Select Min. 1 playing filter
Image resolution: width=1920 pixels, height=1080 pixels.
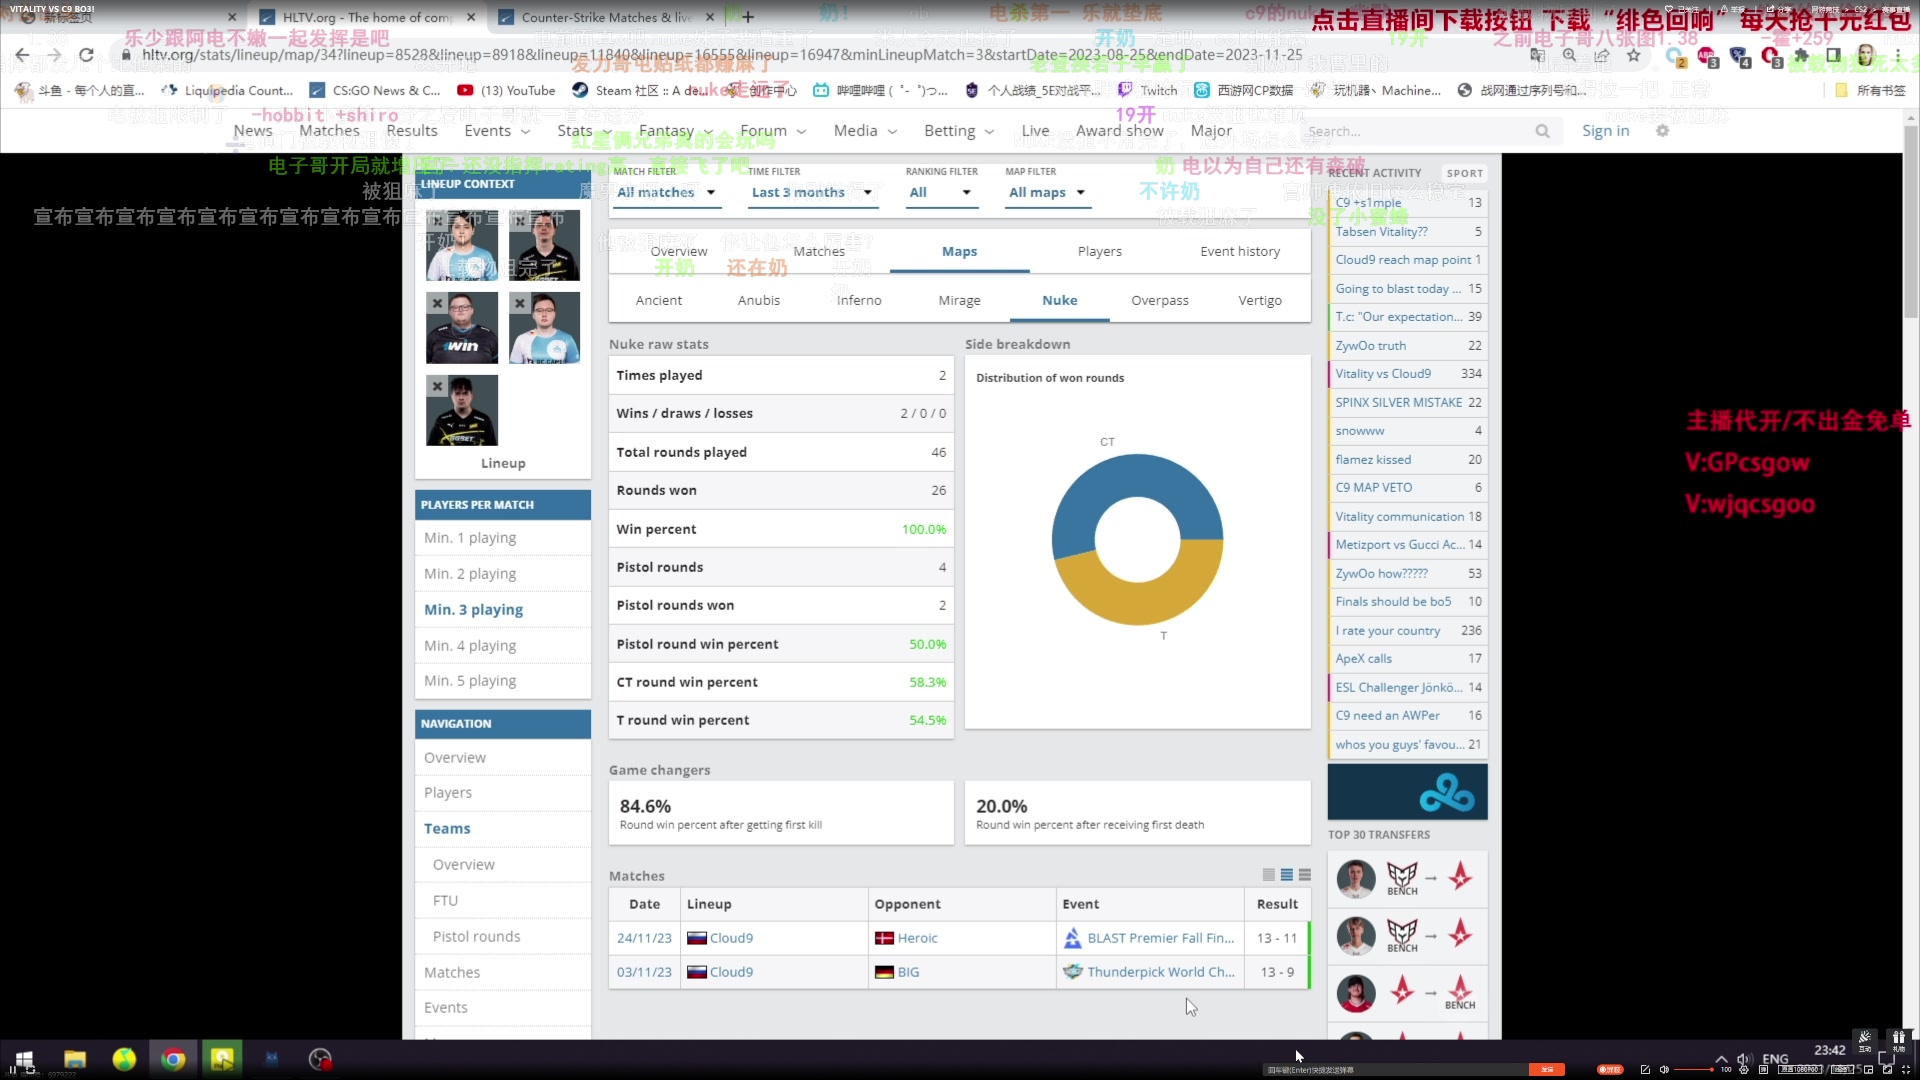pos(502,538)
